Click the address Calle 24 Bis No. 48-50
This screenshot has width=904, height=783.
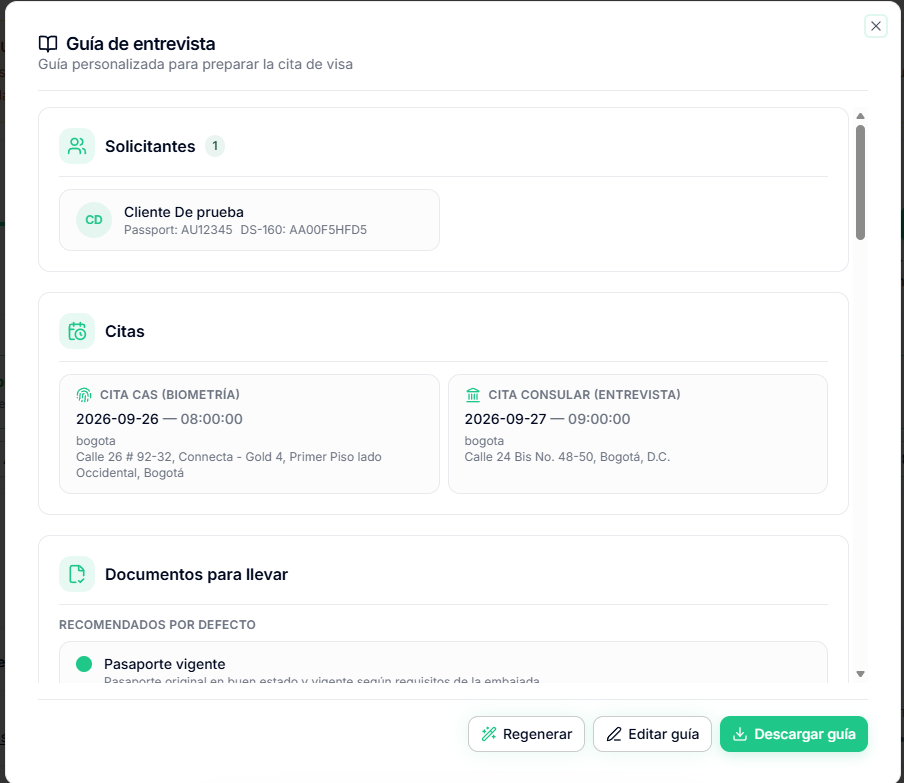(567, 457)
